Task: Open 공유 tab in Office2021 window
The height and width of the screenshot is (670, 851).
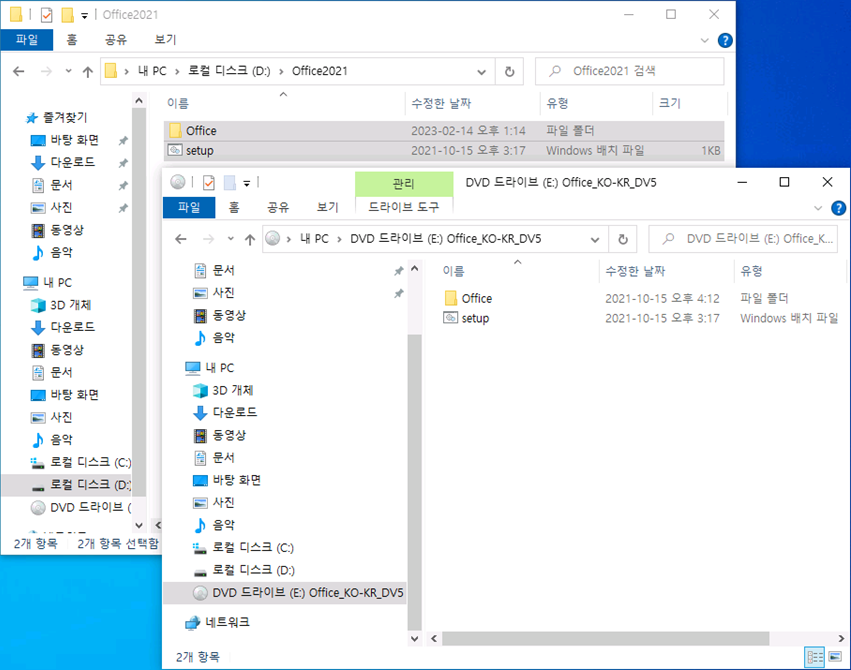Action: [116, 40]
